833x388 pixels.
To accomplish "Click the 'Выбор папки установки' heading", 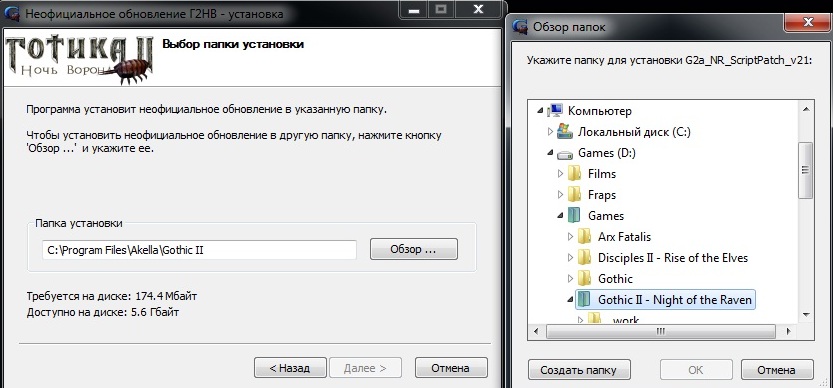I will coord(233,44).
